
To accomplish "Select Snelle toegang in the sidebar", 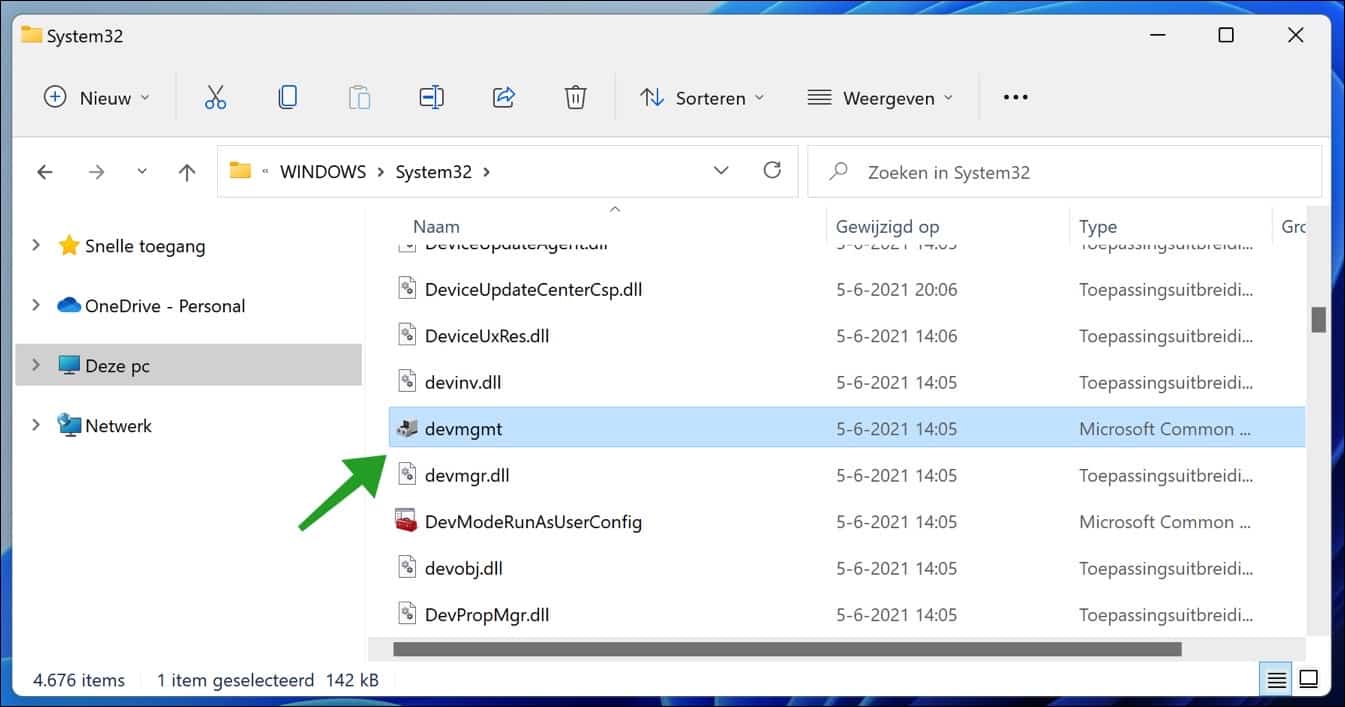I will (x=145, y=246).
